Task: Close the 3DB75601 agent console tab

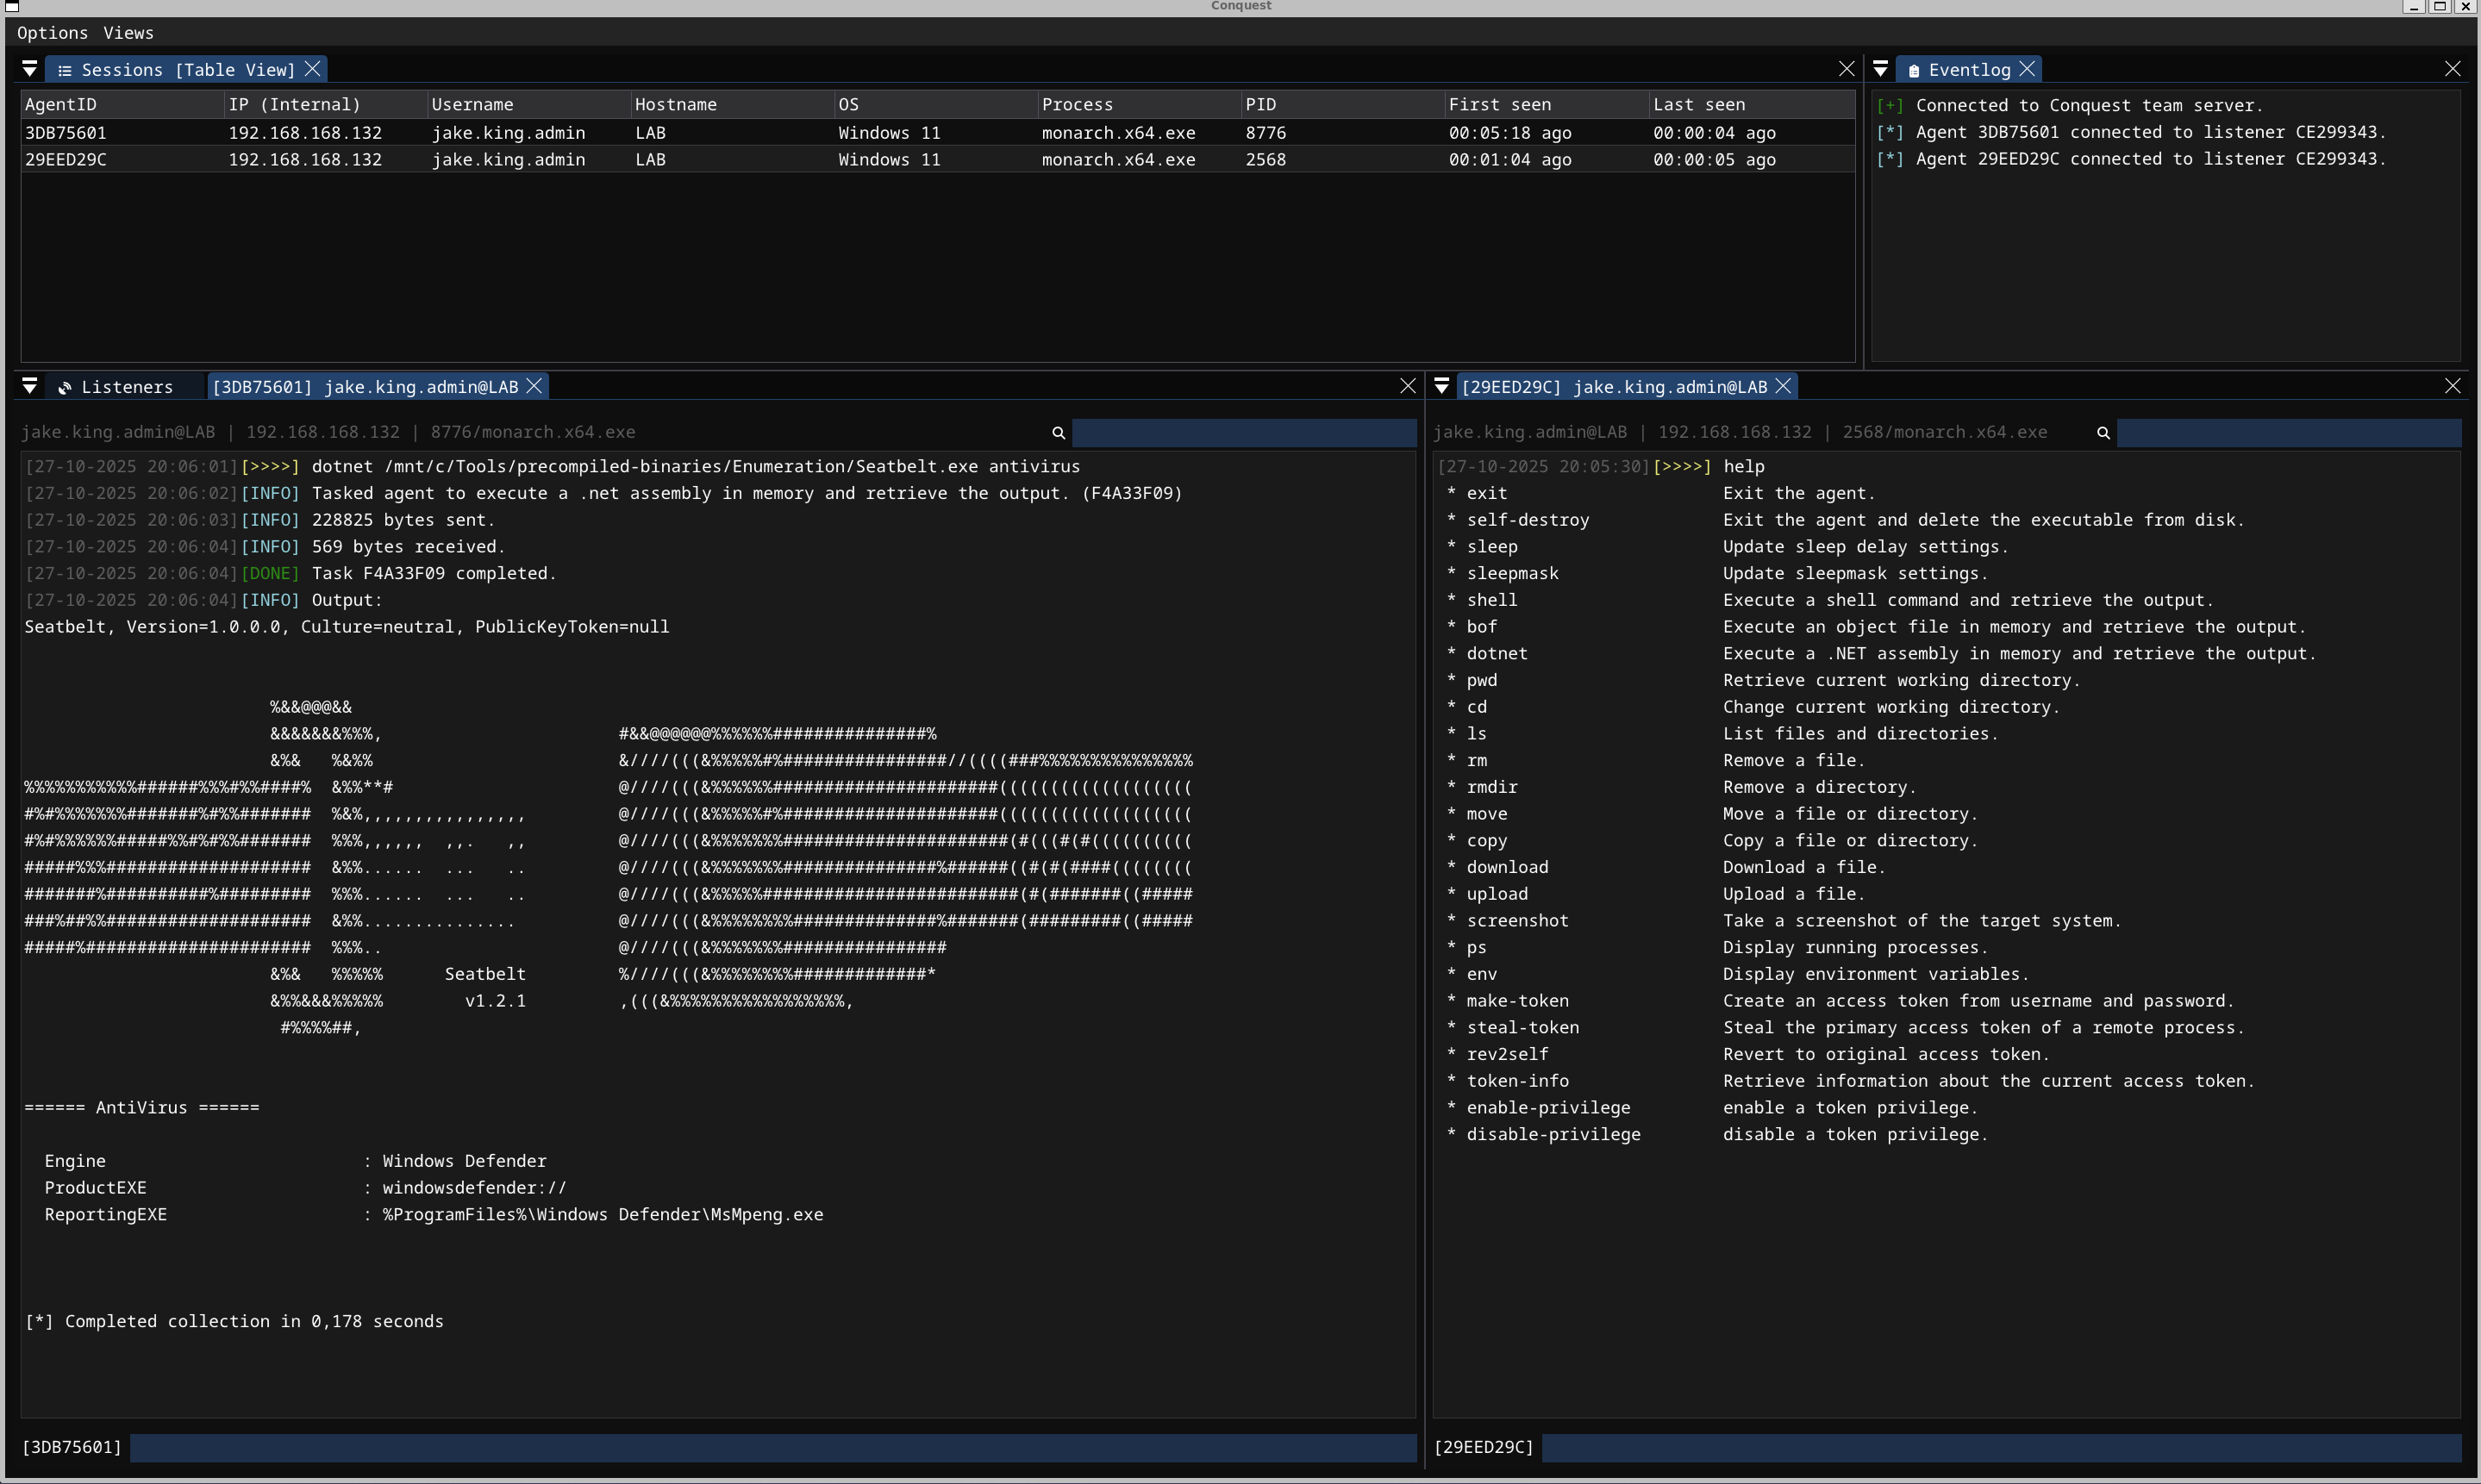Action: 535,386
